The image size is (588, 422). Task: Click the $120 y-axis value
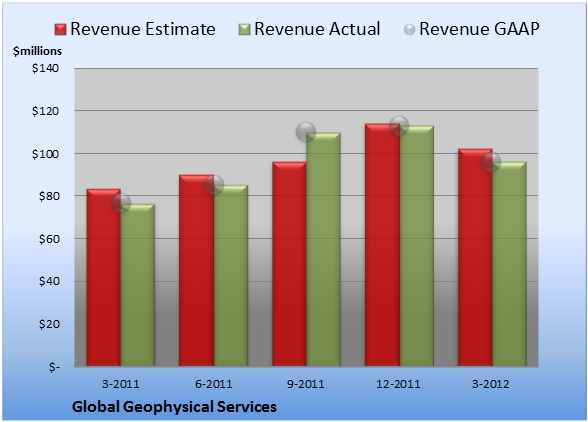[45, 111]
